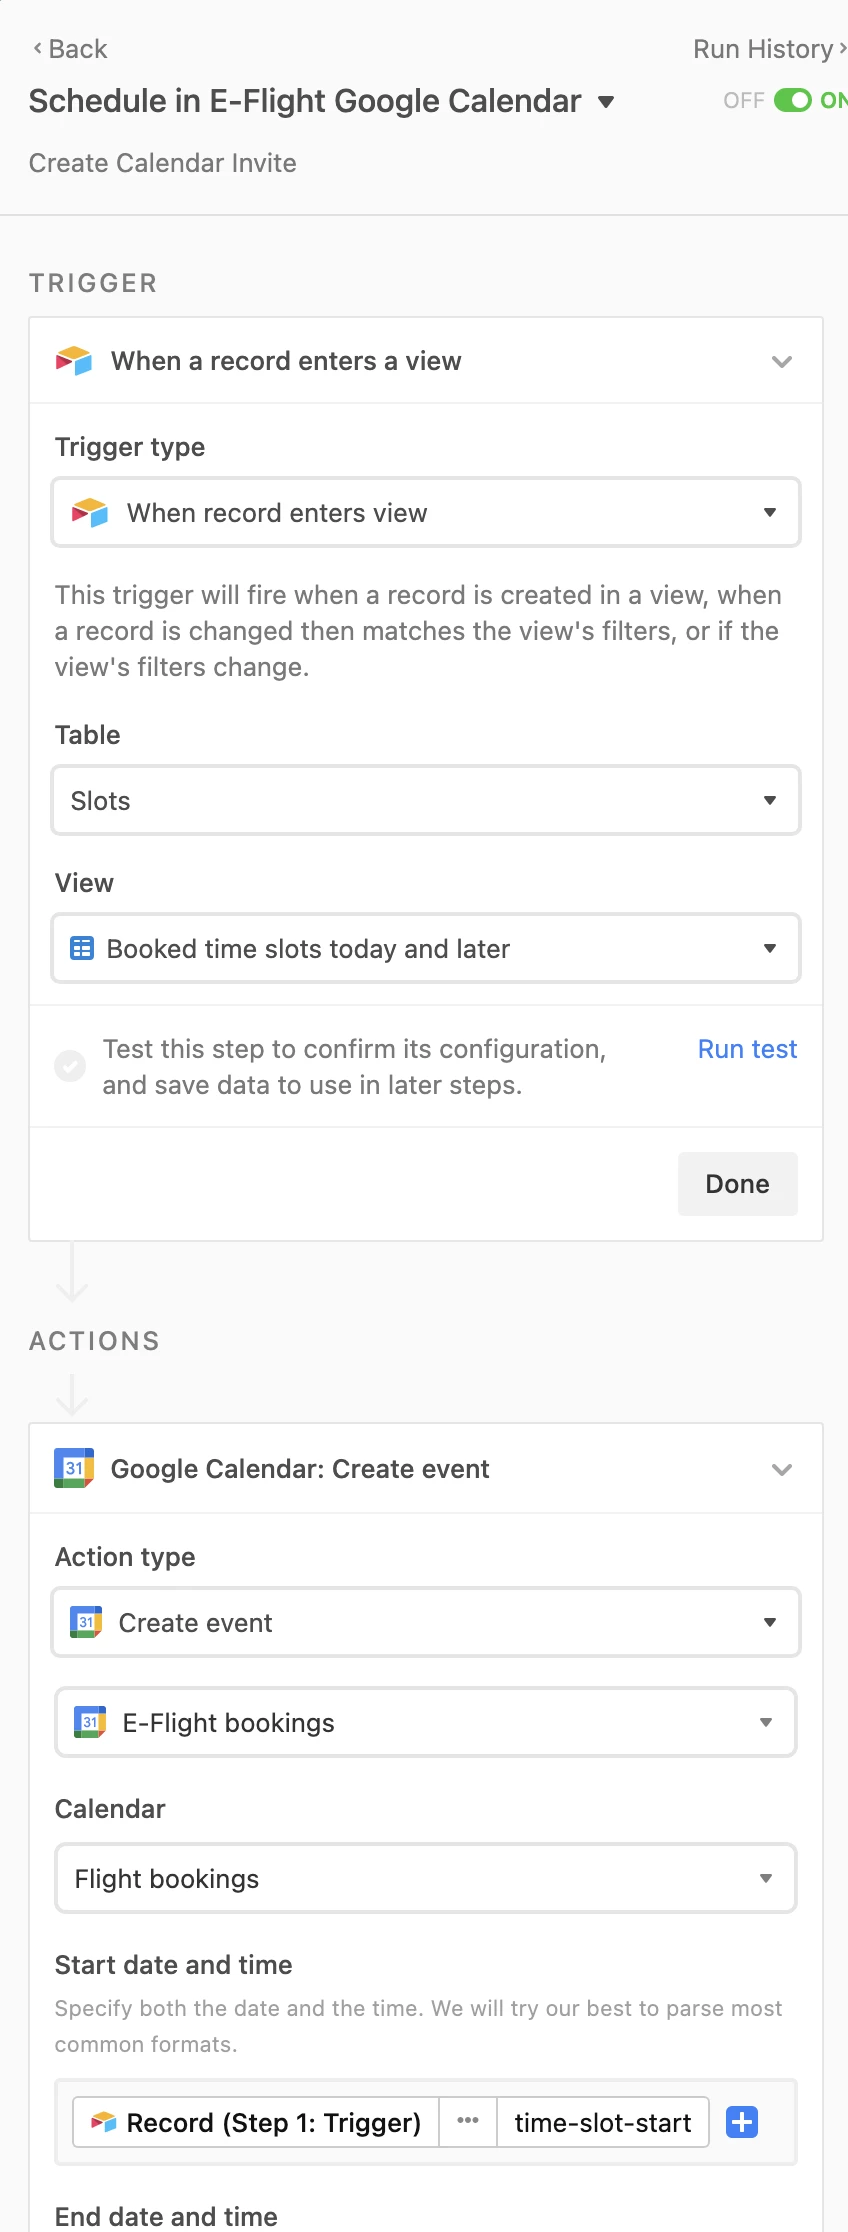This screenshot has width=848, height=2232.
Task: Click the test status checkmark circle
Action: (x=70, y=1066)
